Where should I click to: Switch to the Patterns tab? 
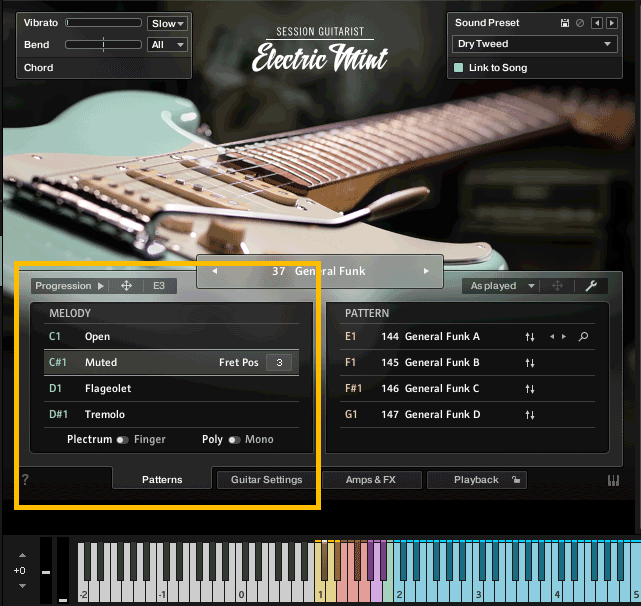(x=162, y=479)
